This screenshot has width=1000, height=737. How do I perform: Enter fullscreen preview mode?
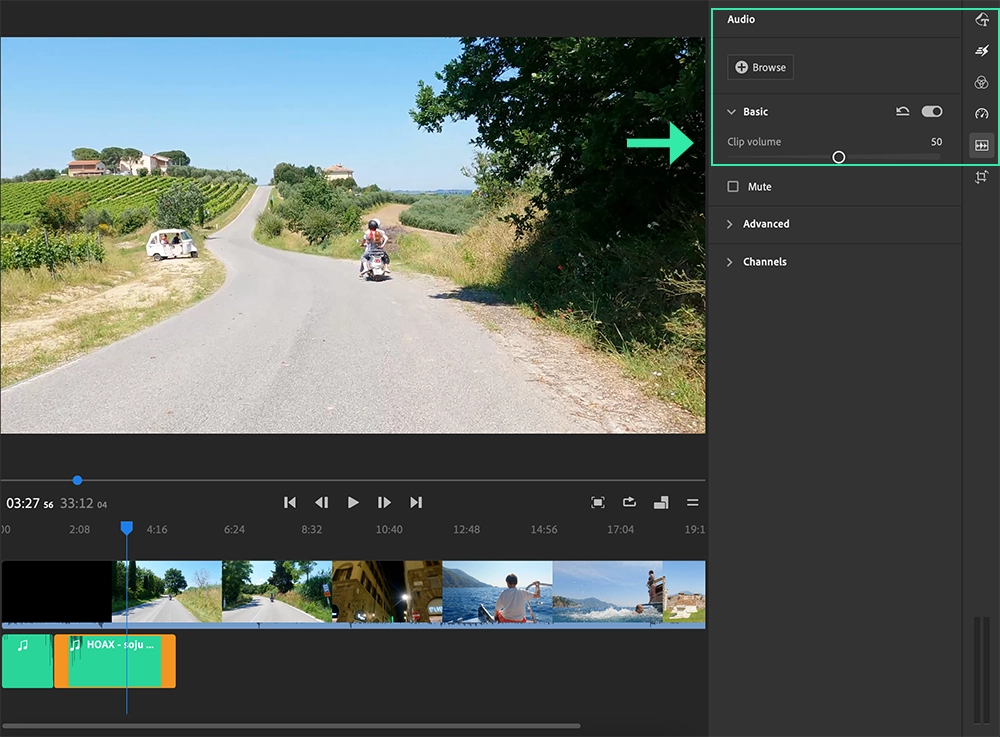[600, 503]
